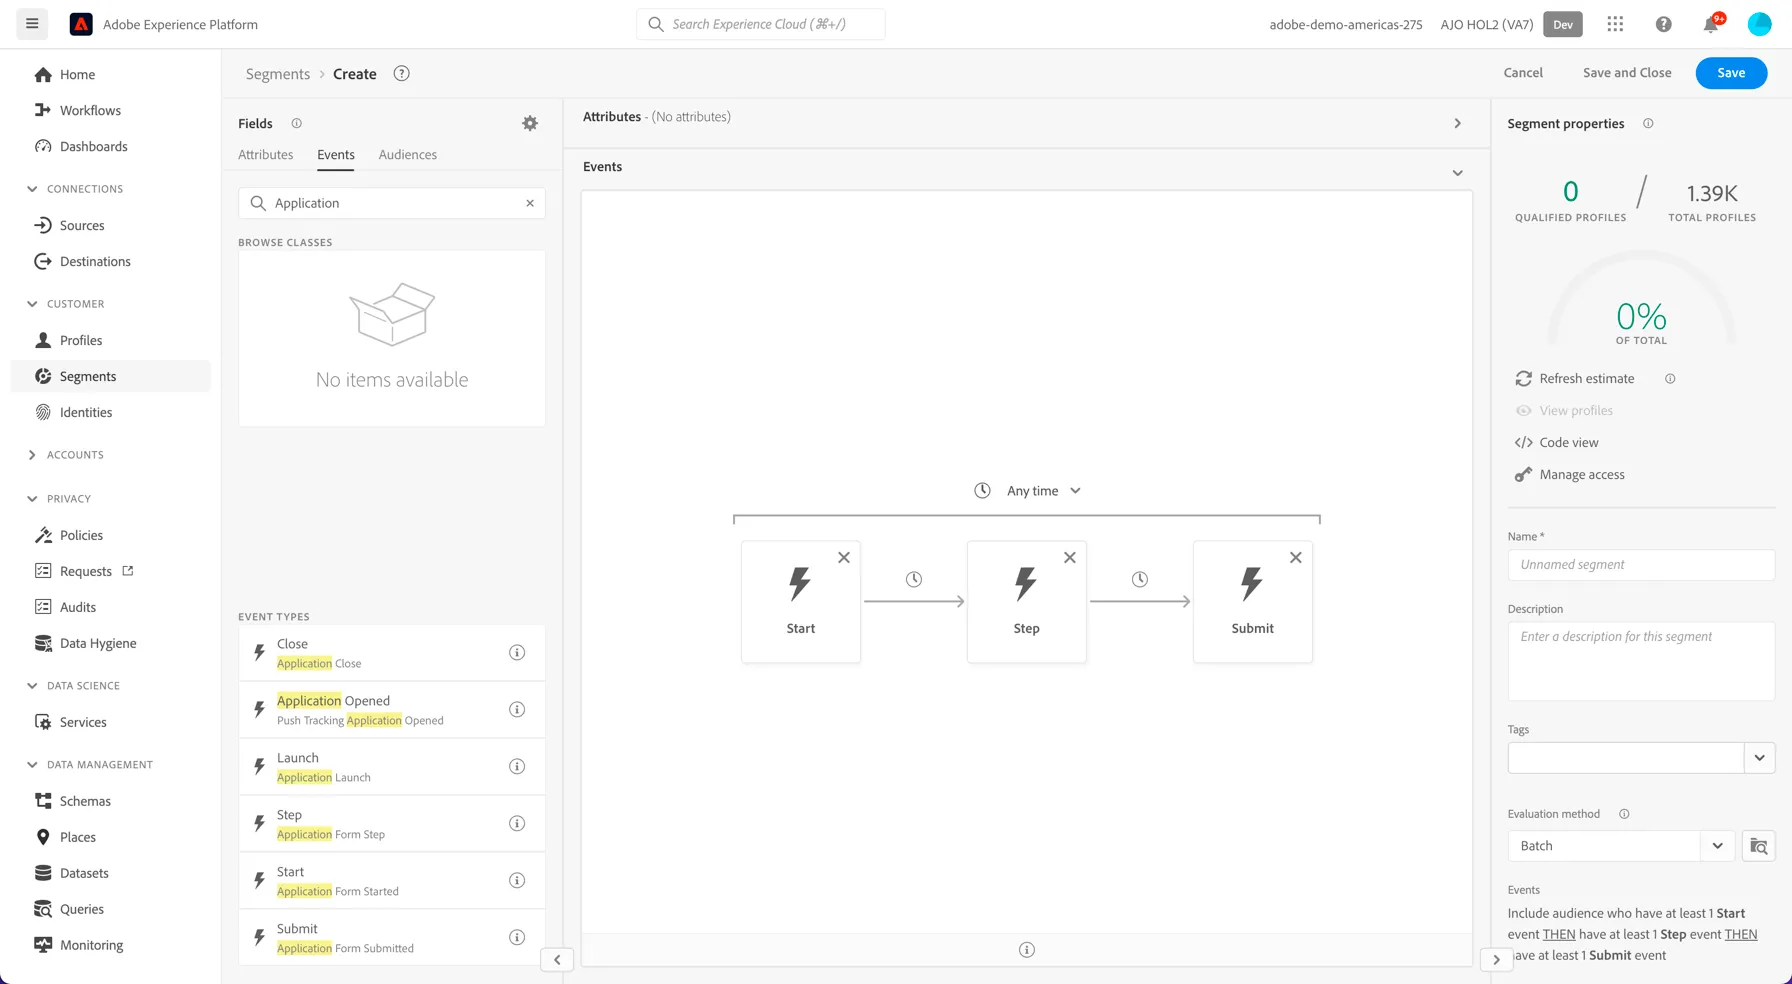Image resolution: width=1792 pixels, height=984 pixels.
Task: Click Cancel
Action: pyautogui.click(x=1523, y=72)
